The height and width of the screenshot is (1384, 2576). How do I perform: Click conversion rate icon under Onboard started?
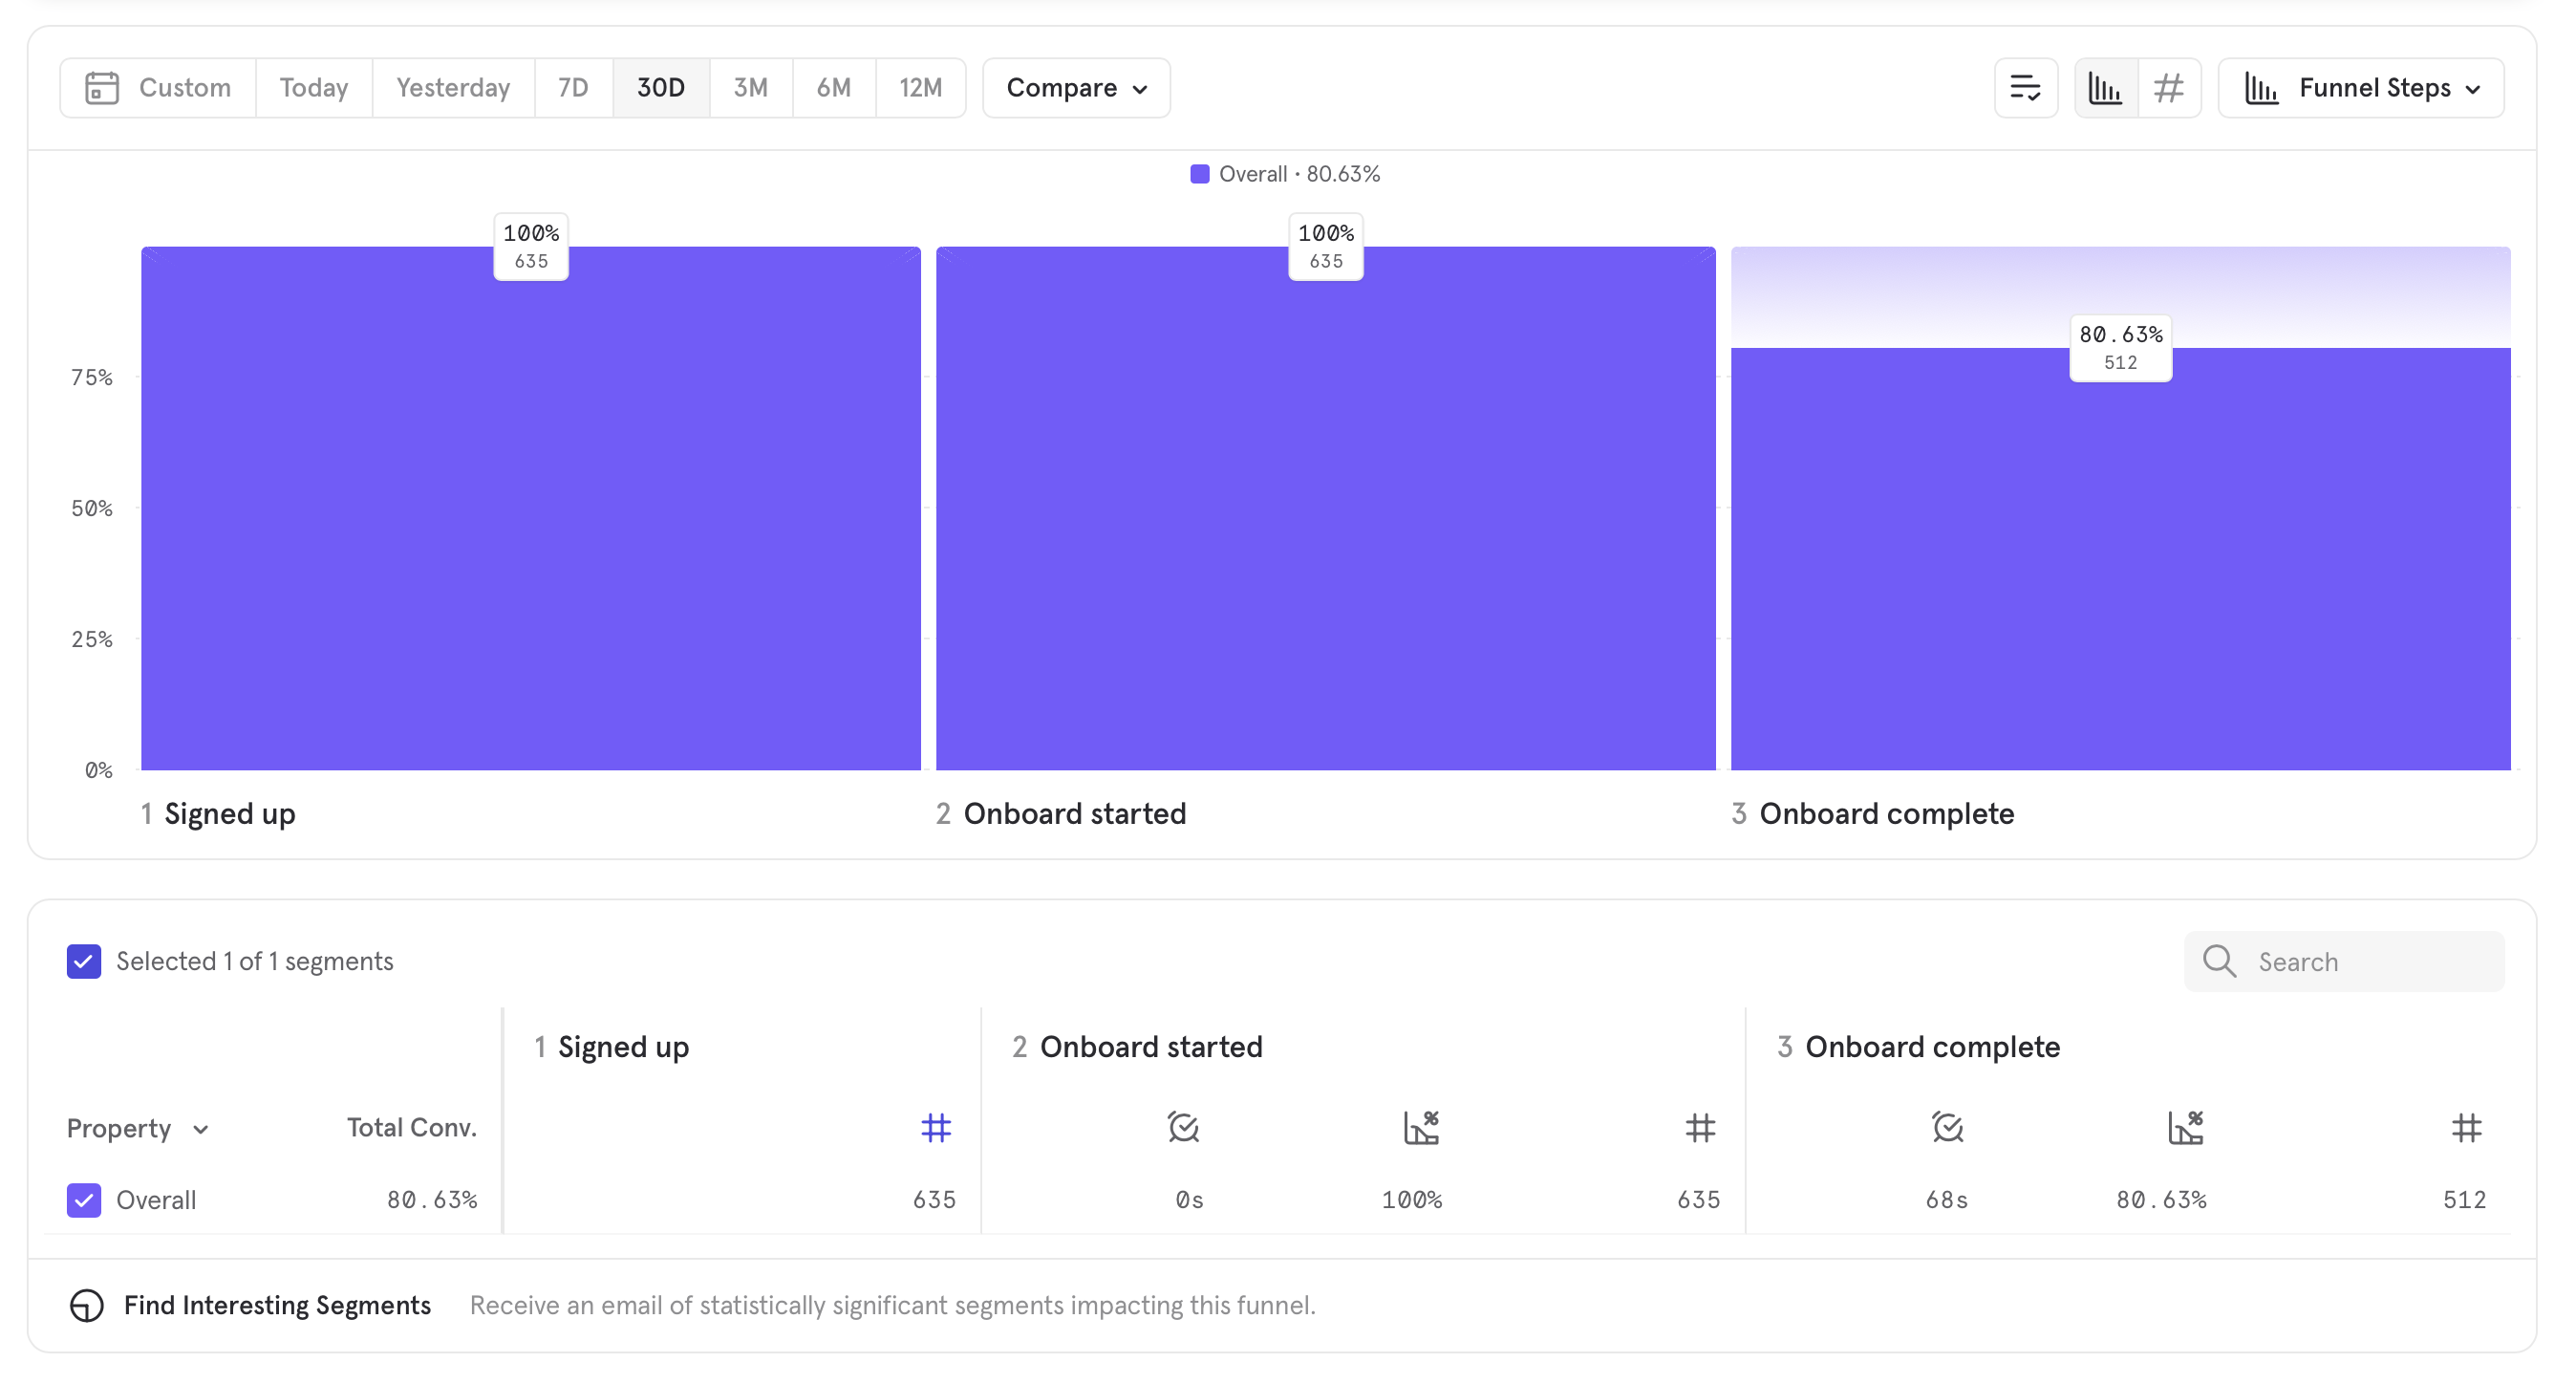1420,1128
